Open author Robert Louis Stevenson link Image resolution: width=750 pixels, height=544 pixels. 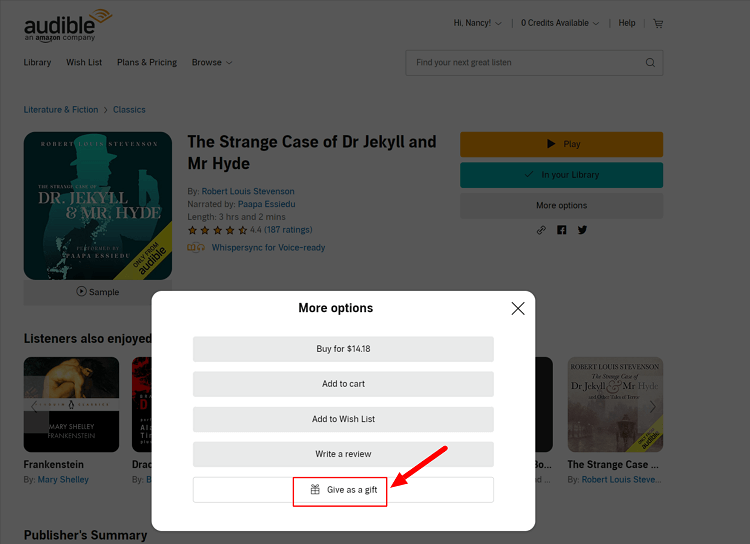(x=248, y=191)
